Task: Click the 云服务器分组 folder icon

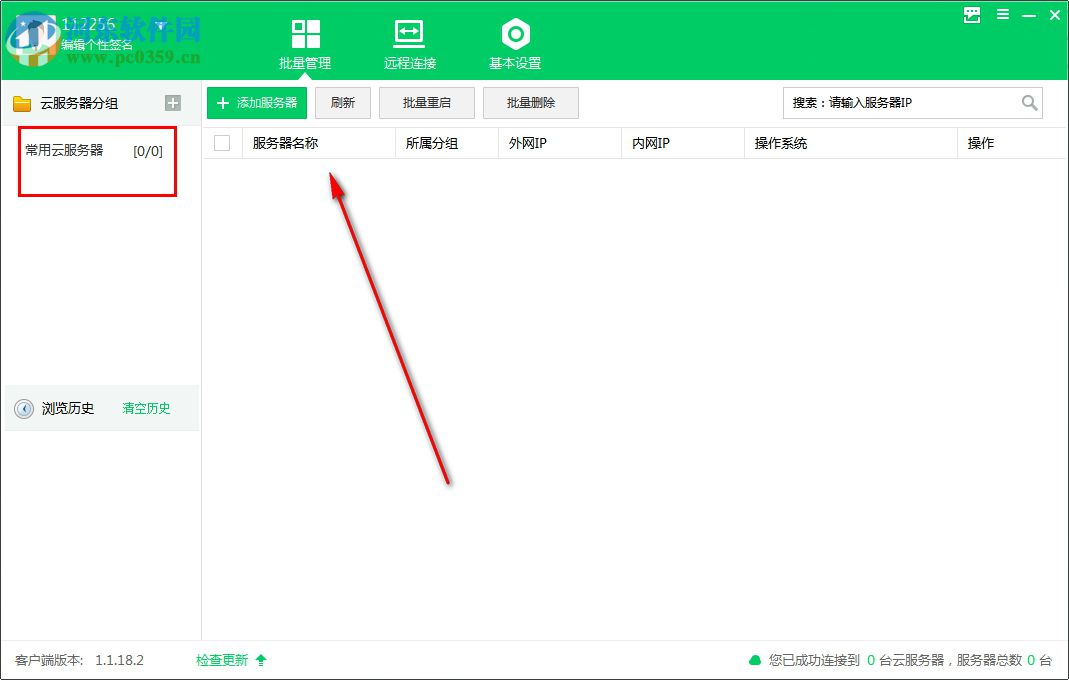Action: [x=22, y=104]
